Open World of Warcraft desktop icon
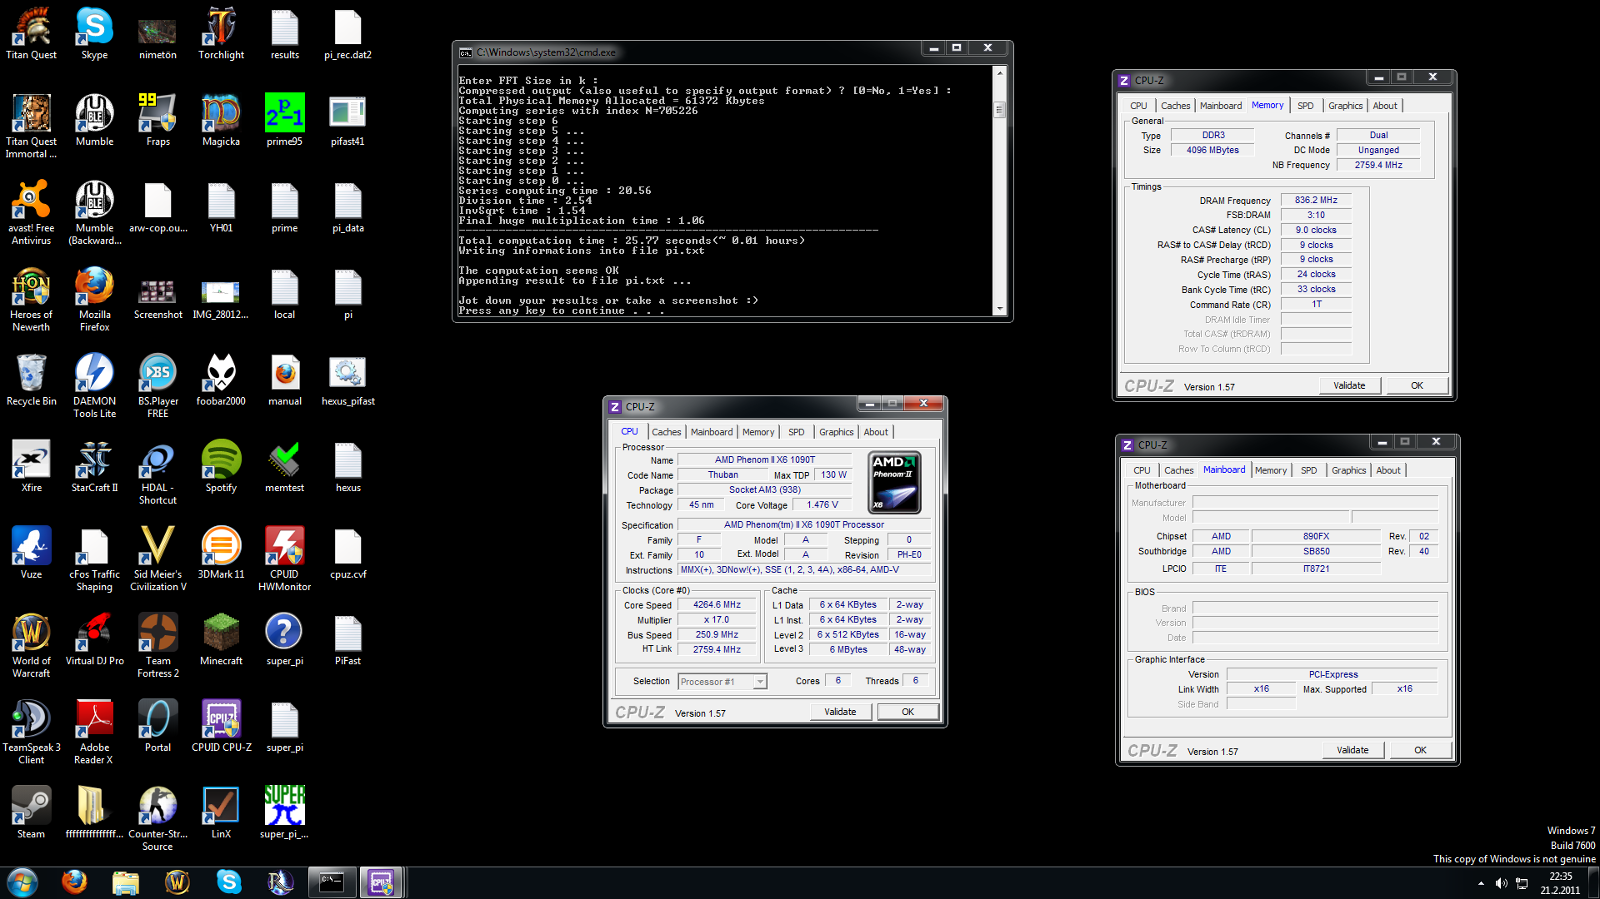This screenshot has height=899, width=1600. [x=31, y=646]
